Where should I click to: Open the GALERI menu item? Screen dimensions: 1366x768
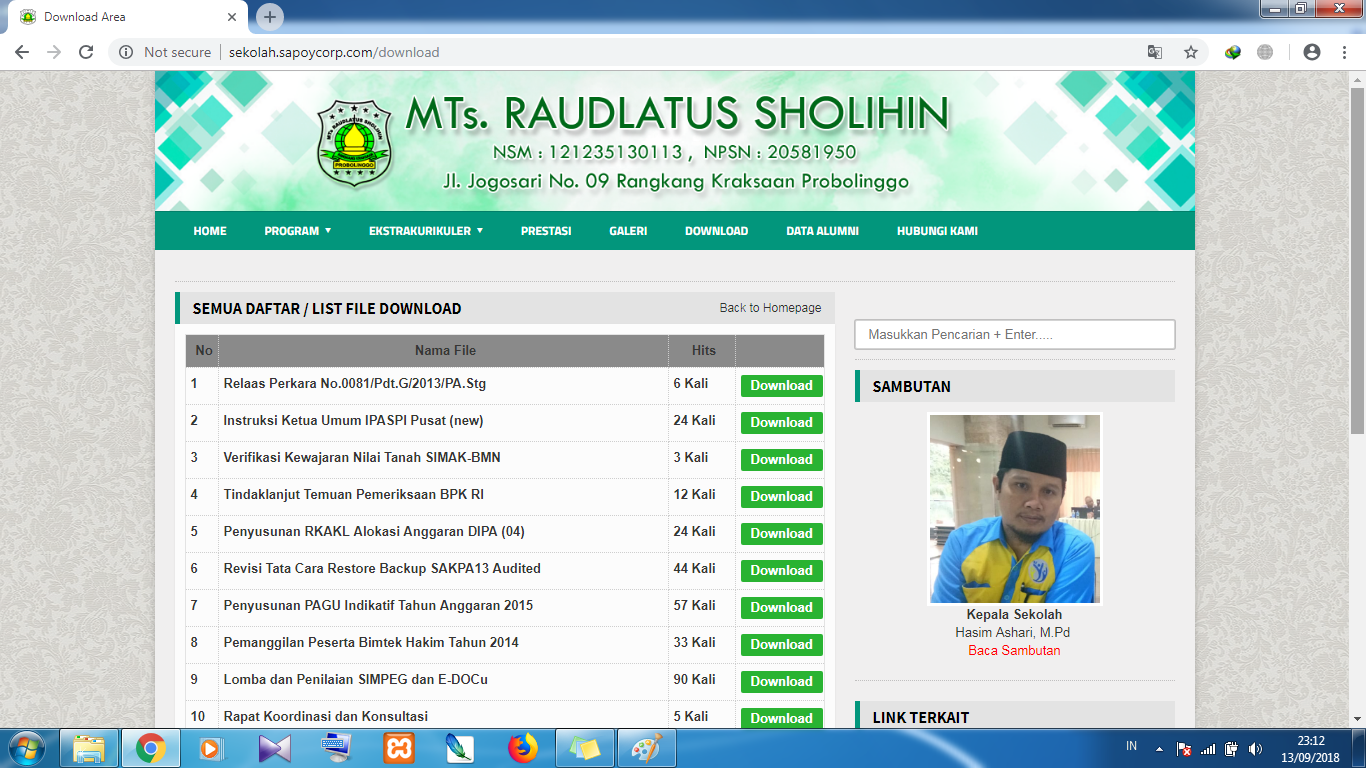click(x=628, y=231)
